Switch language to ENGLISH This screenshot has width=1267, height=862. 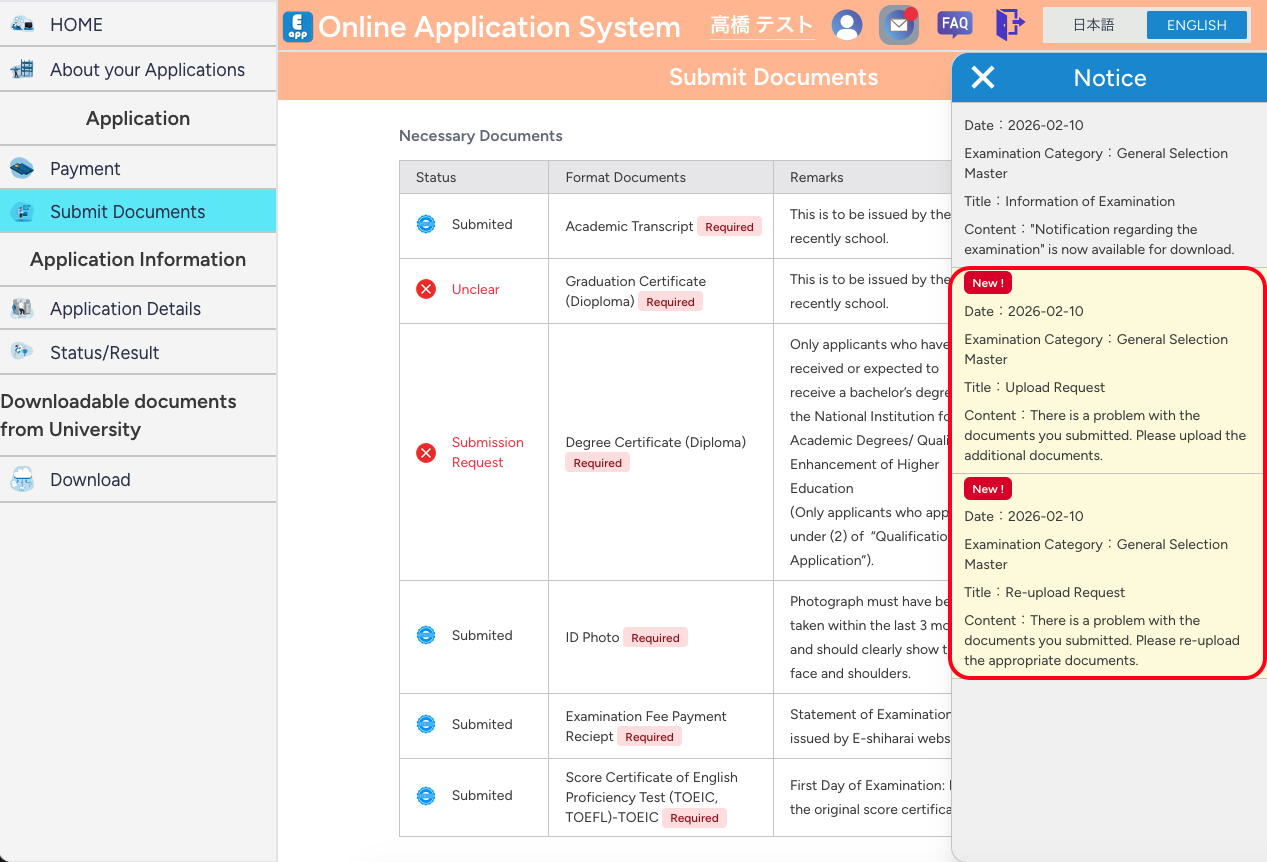point(1196,25)
